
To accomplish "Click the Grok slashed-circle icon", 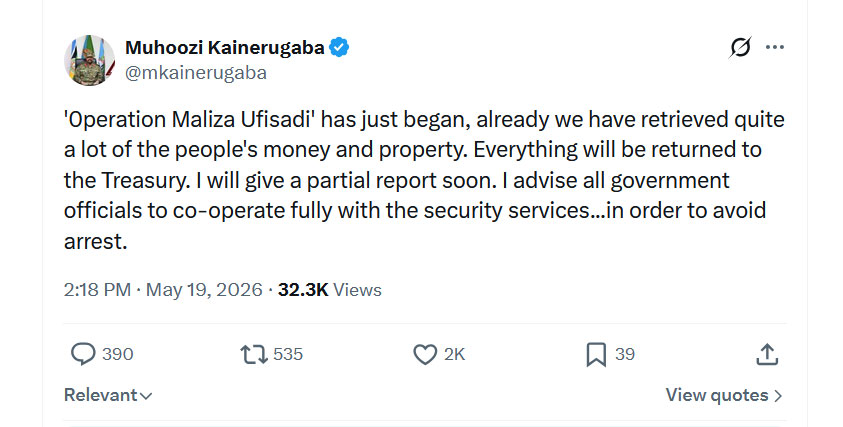I will coord(740,48).
